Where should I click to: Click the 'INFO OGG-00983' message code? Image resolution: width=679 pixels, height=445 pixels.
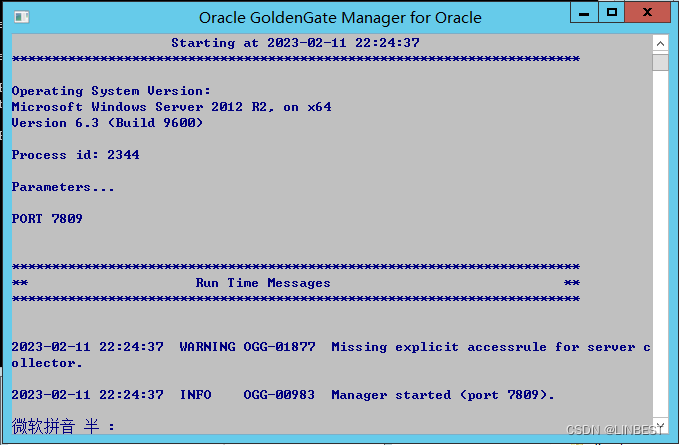pyautogui.click(x=247, y=395)
